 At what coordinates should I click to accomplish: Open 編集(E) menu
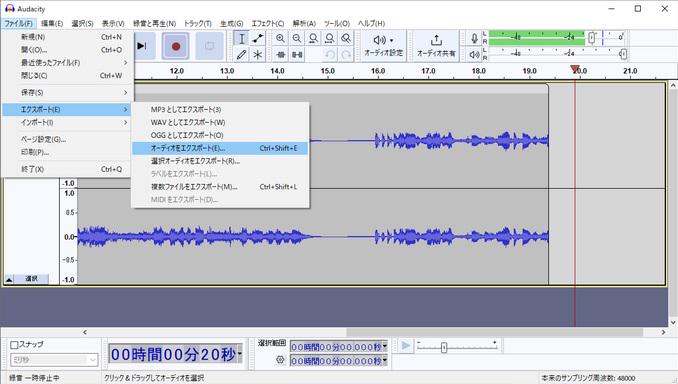[x=52, y=23]
